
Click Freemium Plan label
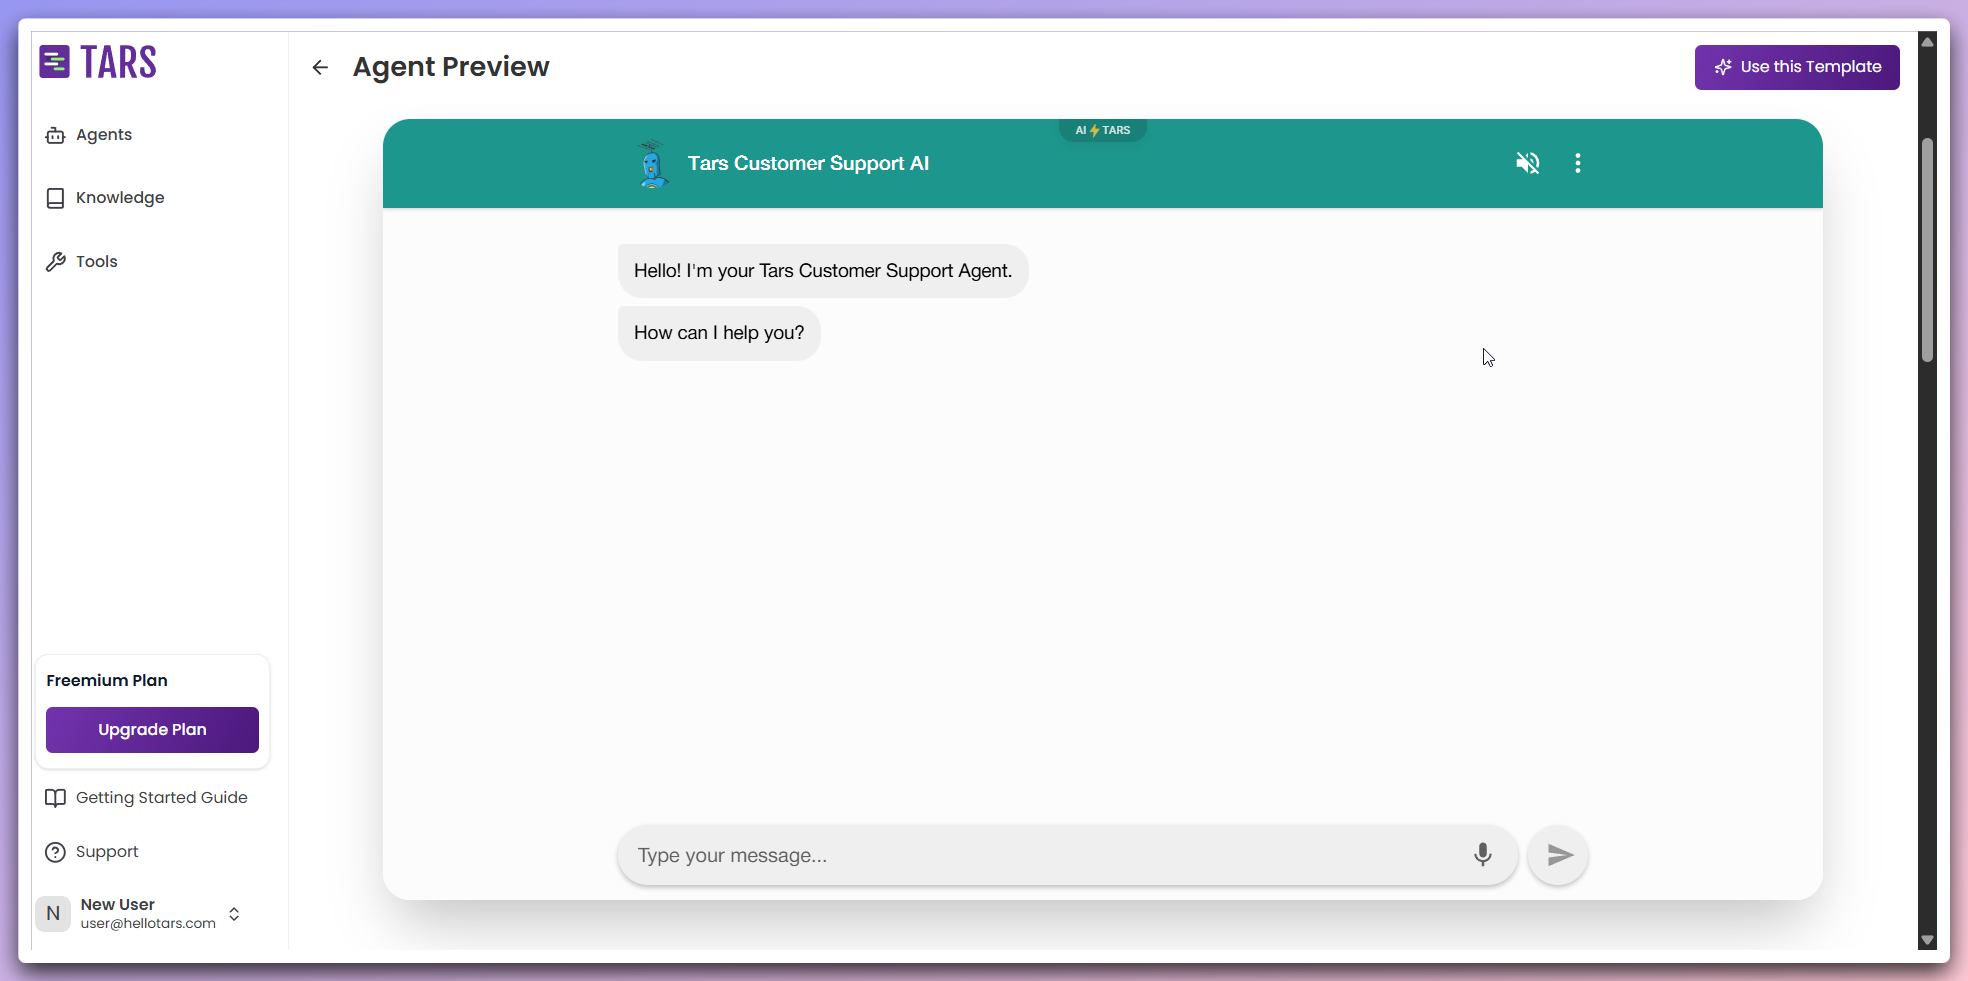click(107, 681)
